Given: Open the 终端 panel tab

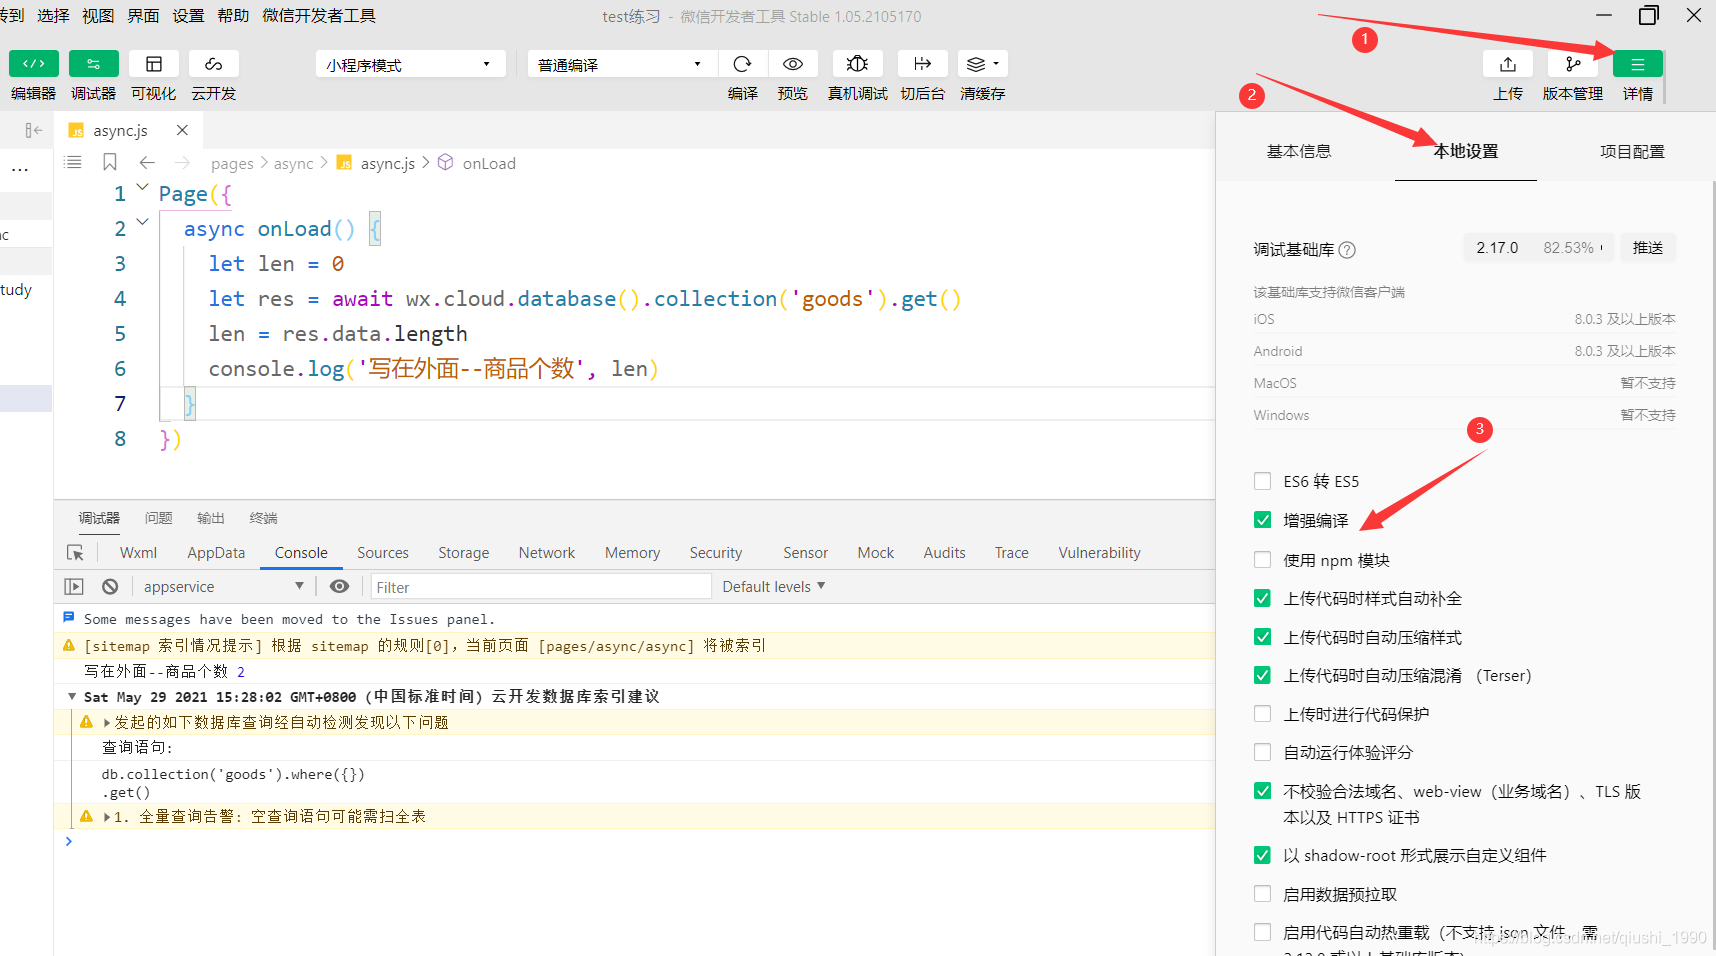Looking at the screenshot, I should (x=263, y=518).
